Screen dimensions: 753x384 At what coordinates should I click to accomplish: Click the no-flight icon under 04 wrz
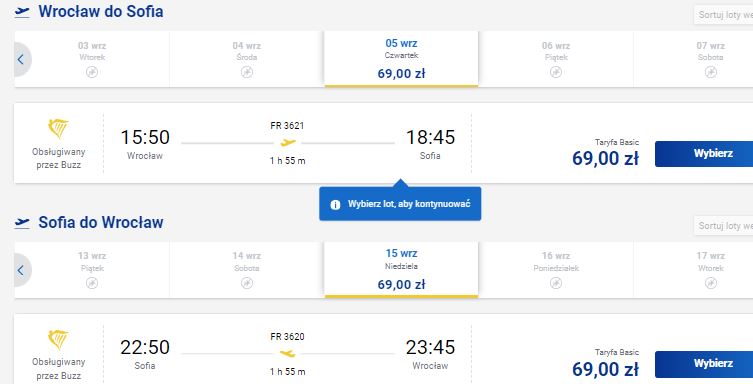247,72
